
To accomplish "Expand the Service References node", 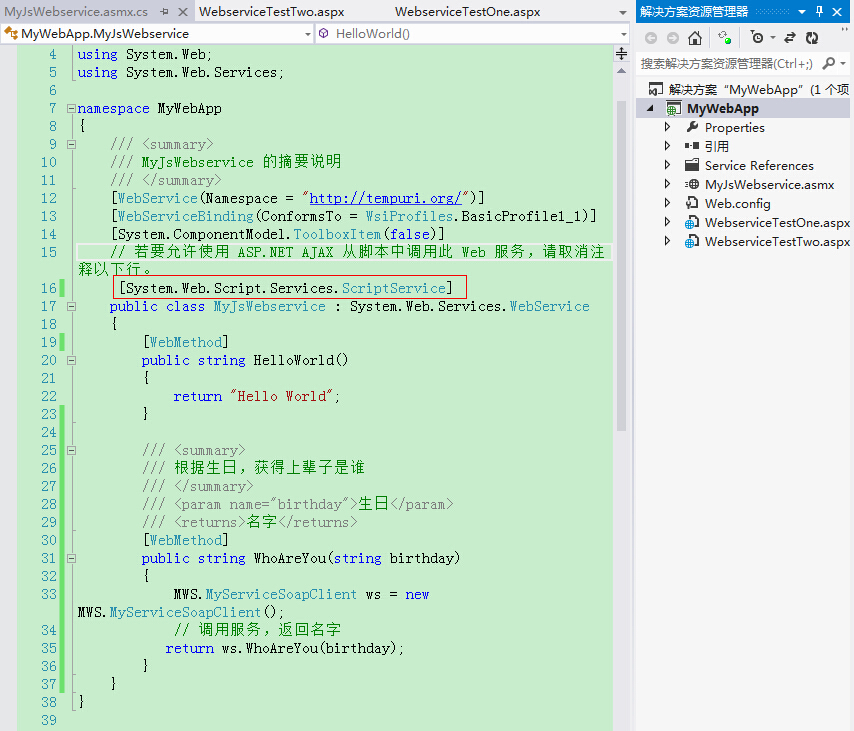I will click(x=668, y=165).
